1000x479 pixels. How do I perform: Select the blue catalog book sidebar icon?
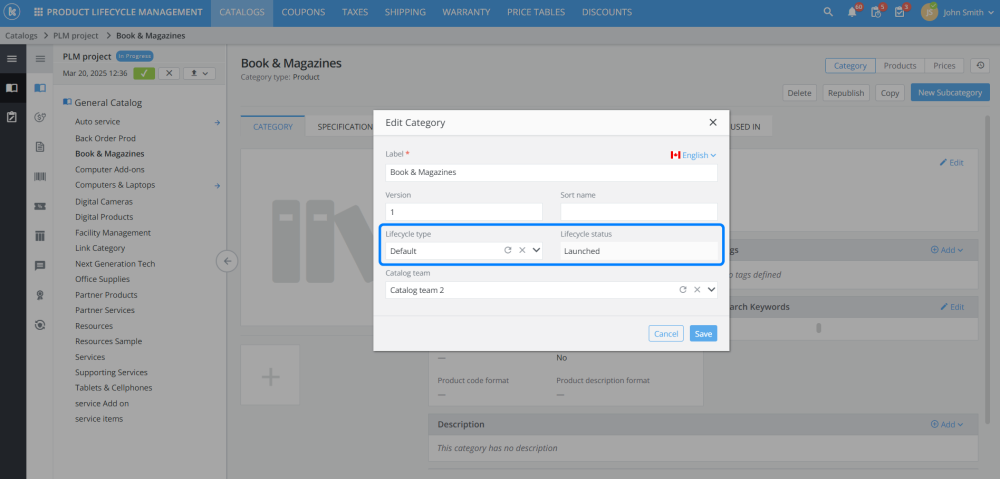click(40, 87)
